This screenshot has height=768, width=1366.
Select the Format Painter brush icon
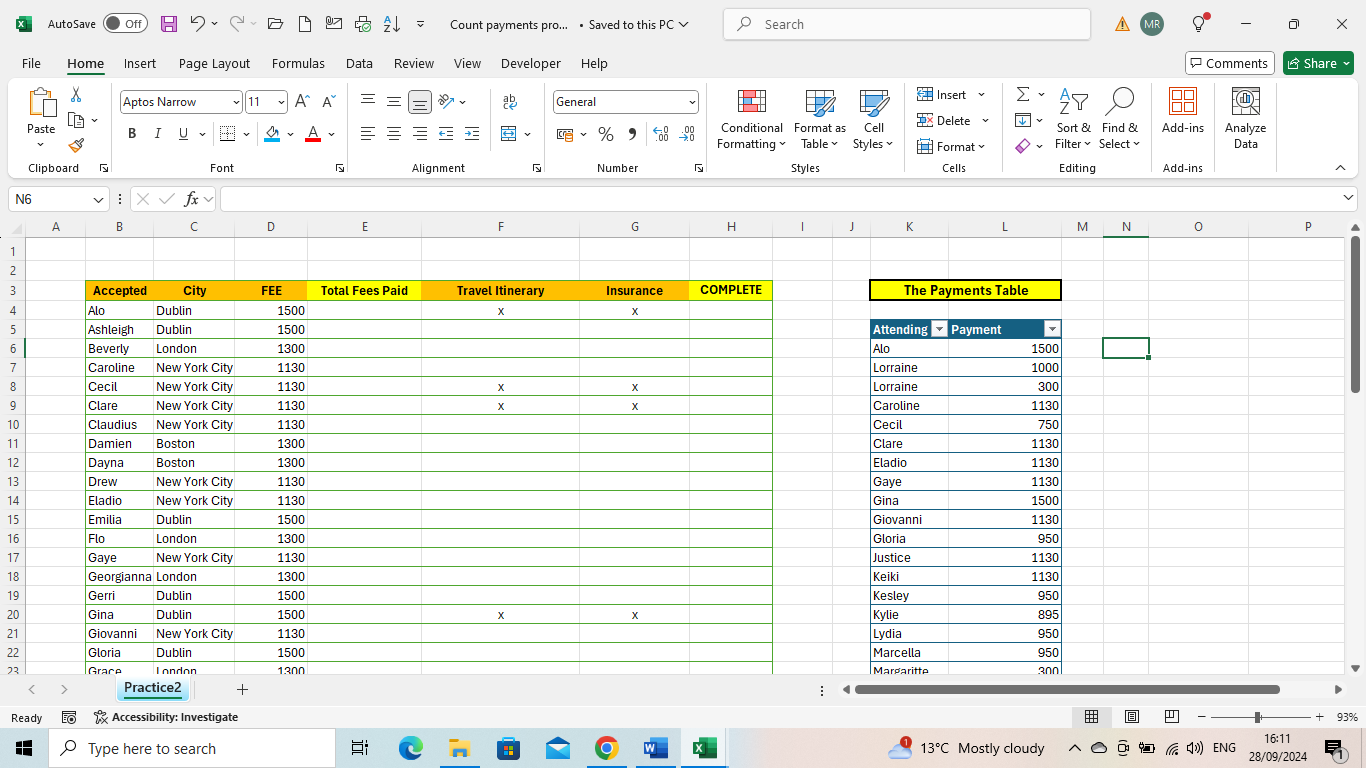coord(76,145)
